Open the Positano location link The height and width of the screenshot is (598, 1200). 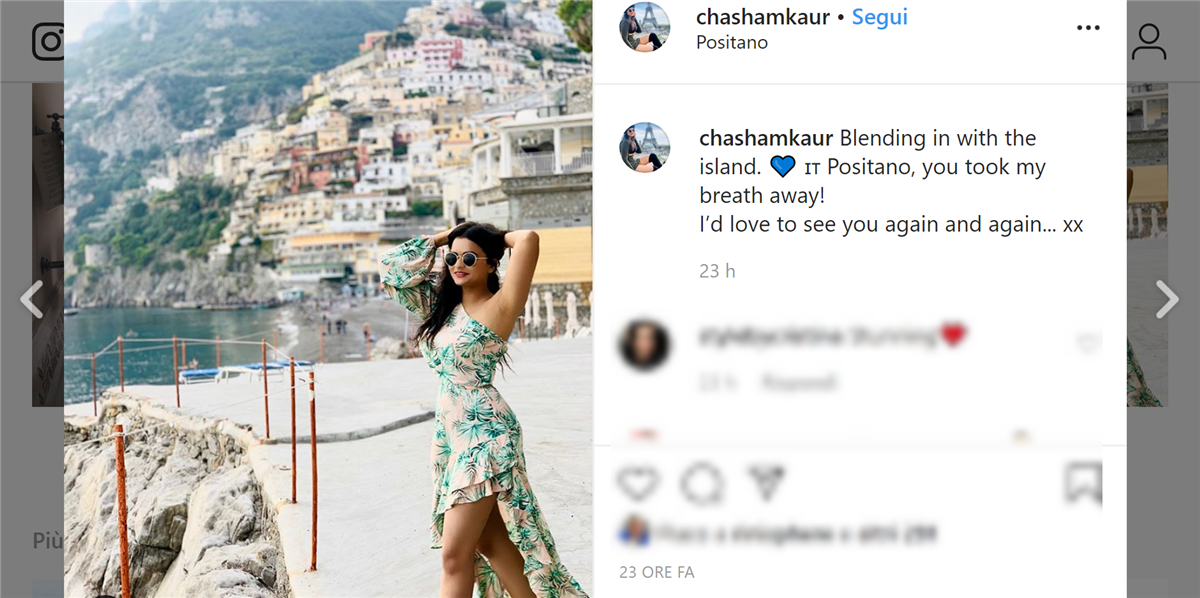[732, 43]
